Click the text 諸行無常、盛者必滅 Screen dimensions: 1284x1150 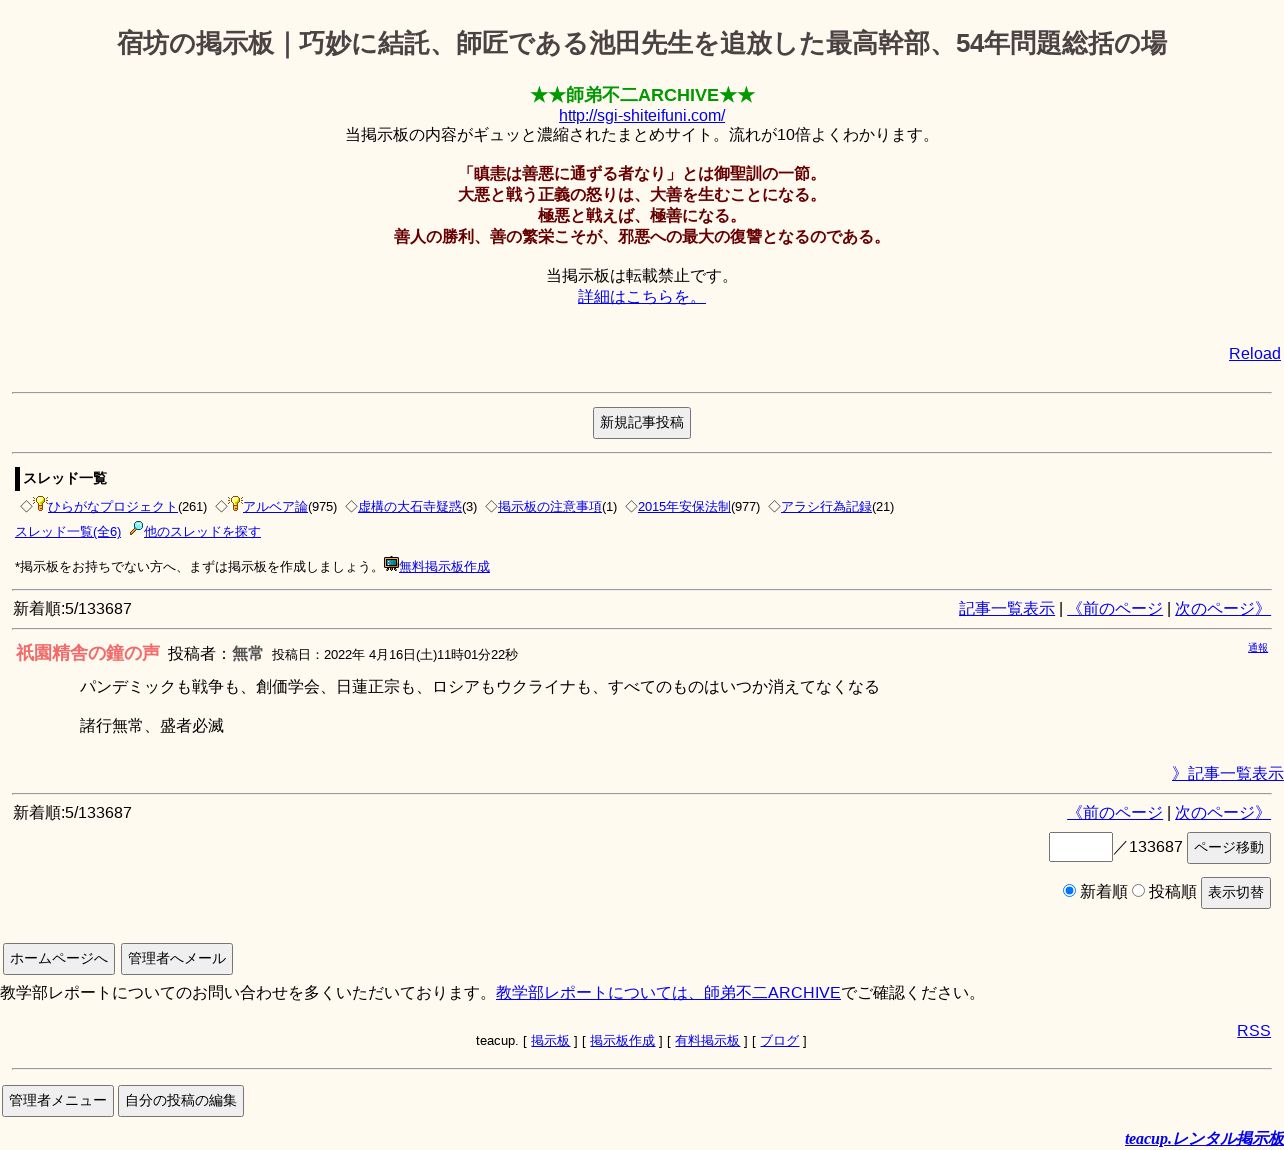click(152, 725)
